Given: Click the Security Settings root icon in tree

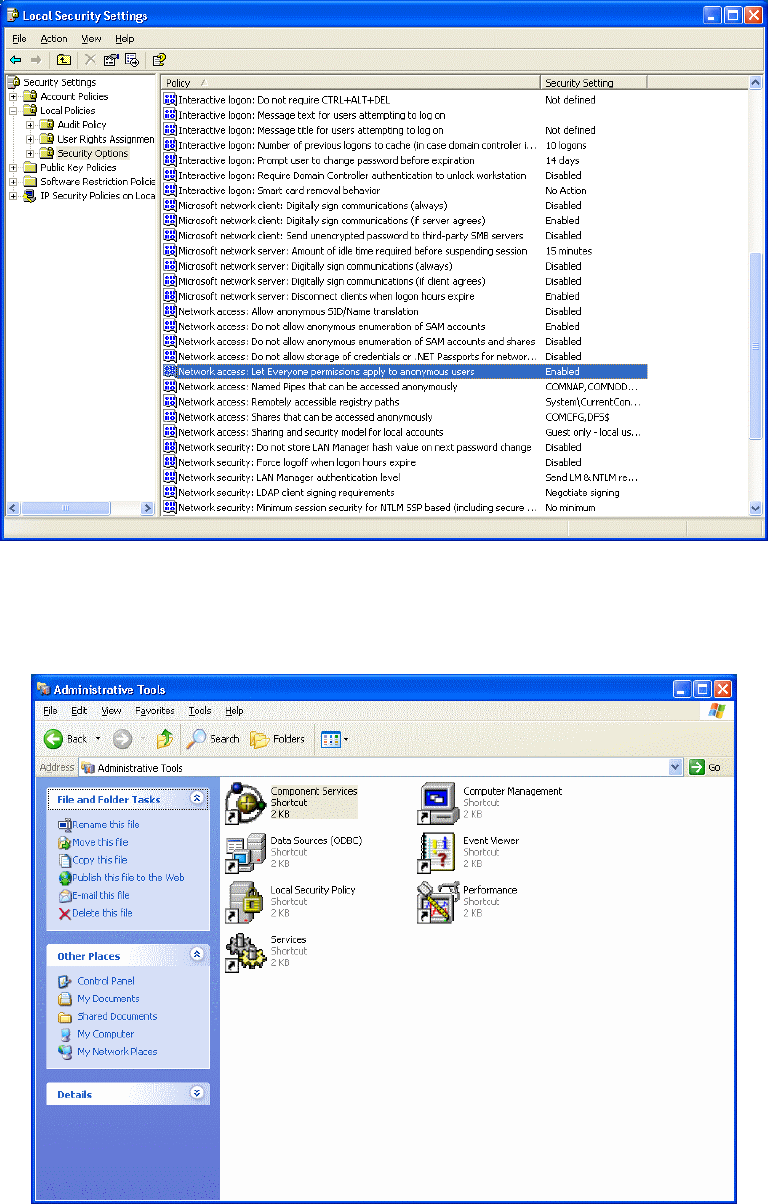Looking at the screenshot, I should click(14, 82).
